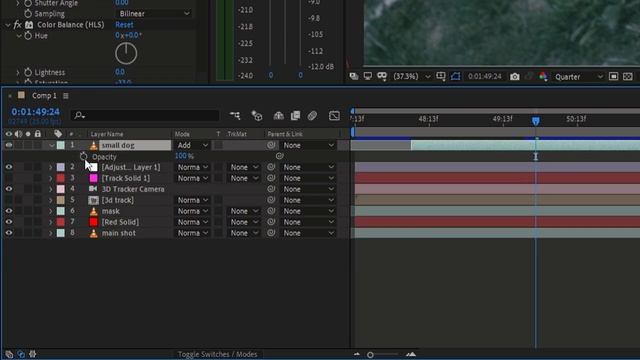Click Opacity expression pick whip
The height and width of the screenshot is (360, 640).
coord(280,156)
